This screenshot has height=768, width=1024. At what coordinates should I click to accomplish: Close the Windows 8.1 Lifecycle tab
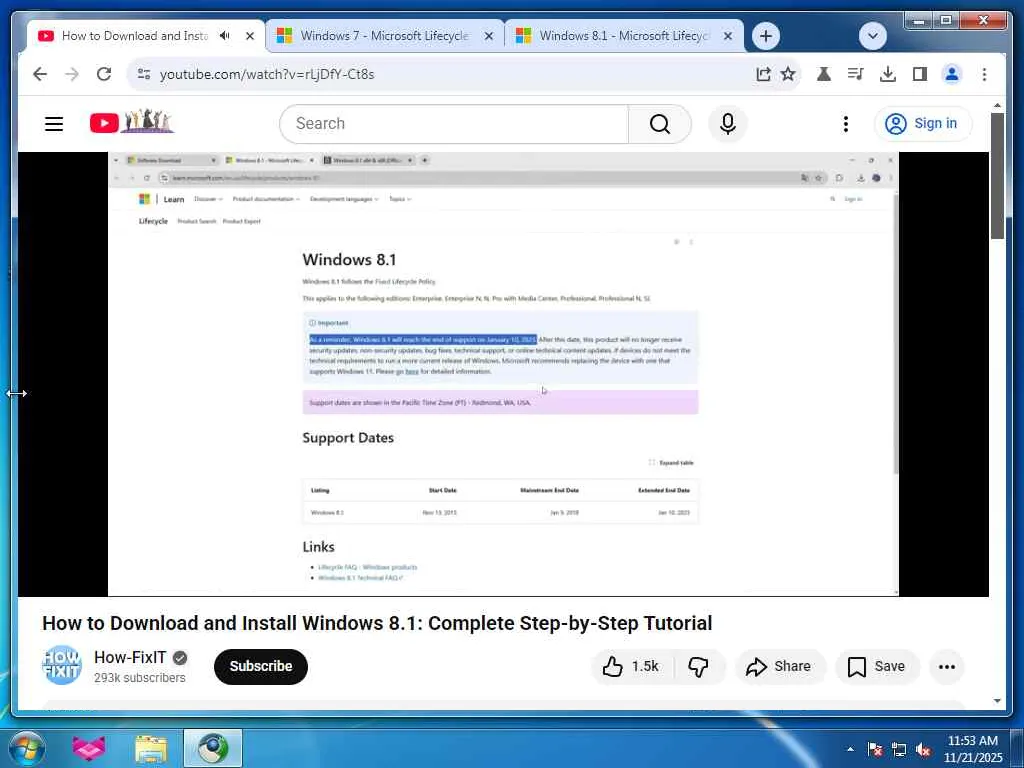coord(728,36)
